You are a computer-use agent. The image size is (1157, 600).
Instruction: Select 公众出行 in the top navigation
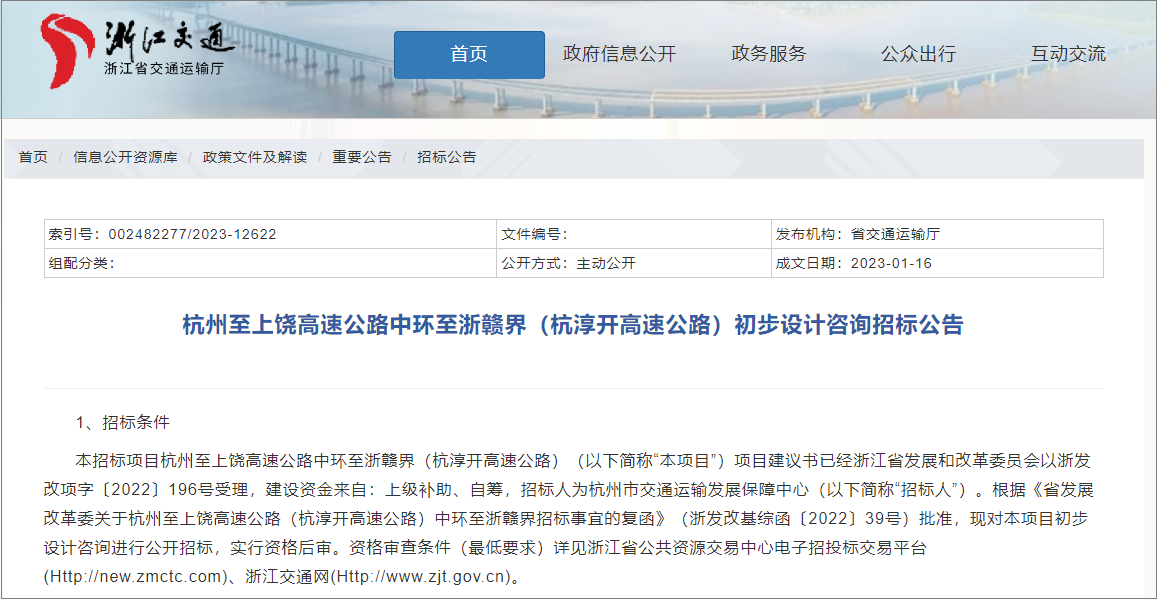click(x=918, y=54)
